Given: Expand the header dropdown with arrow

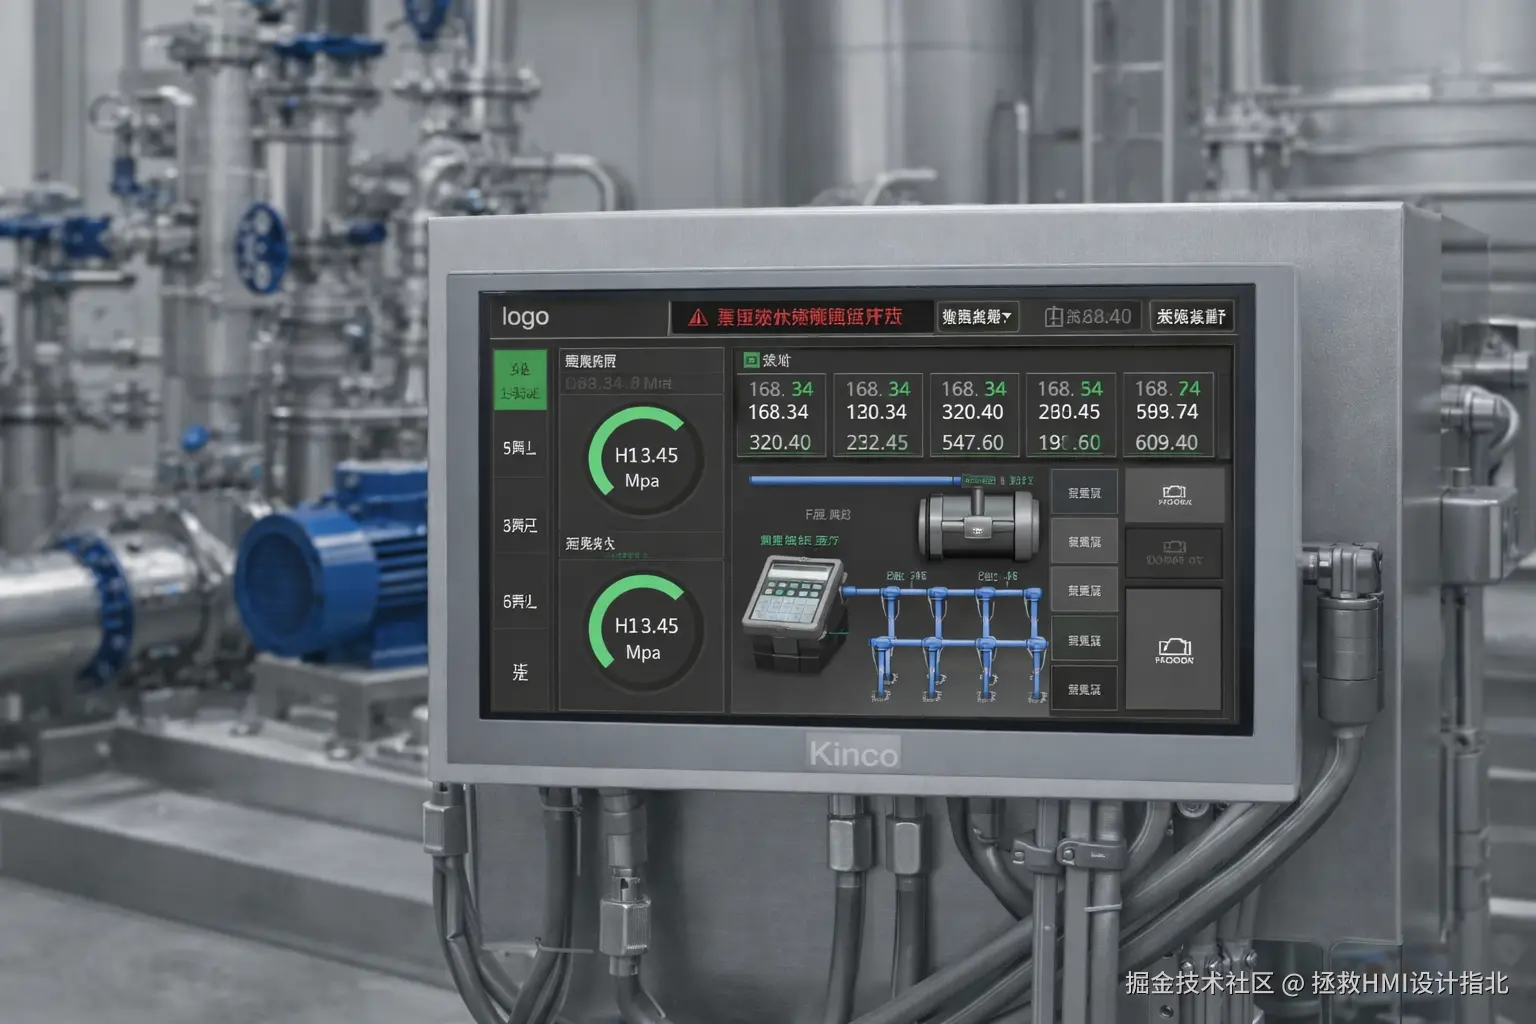Looking at the screenshot, I should tap(977, 317).
